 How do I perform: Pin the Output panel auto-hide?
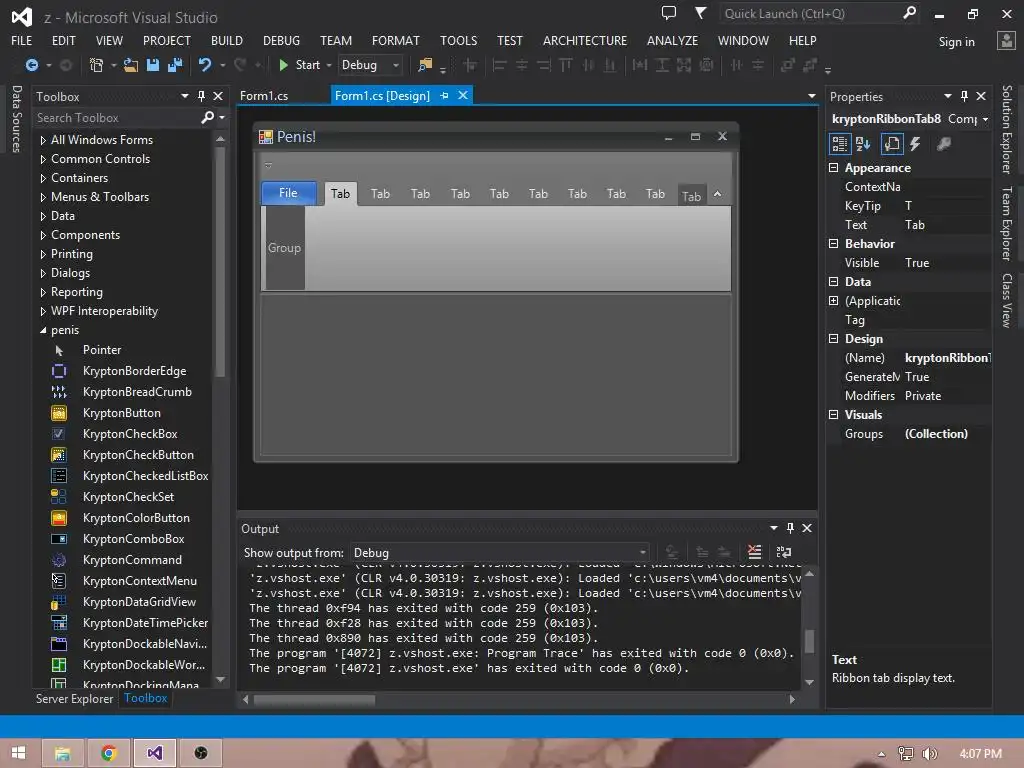pos(790,528)
